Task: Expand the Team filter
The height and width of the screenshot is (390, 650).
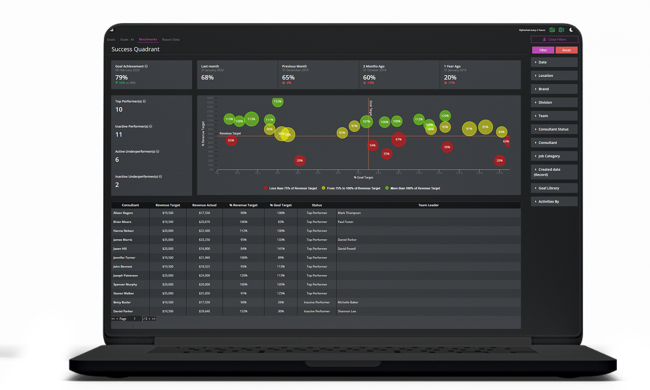Action: pos(554,116)
